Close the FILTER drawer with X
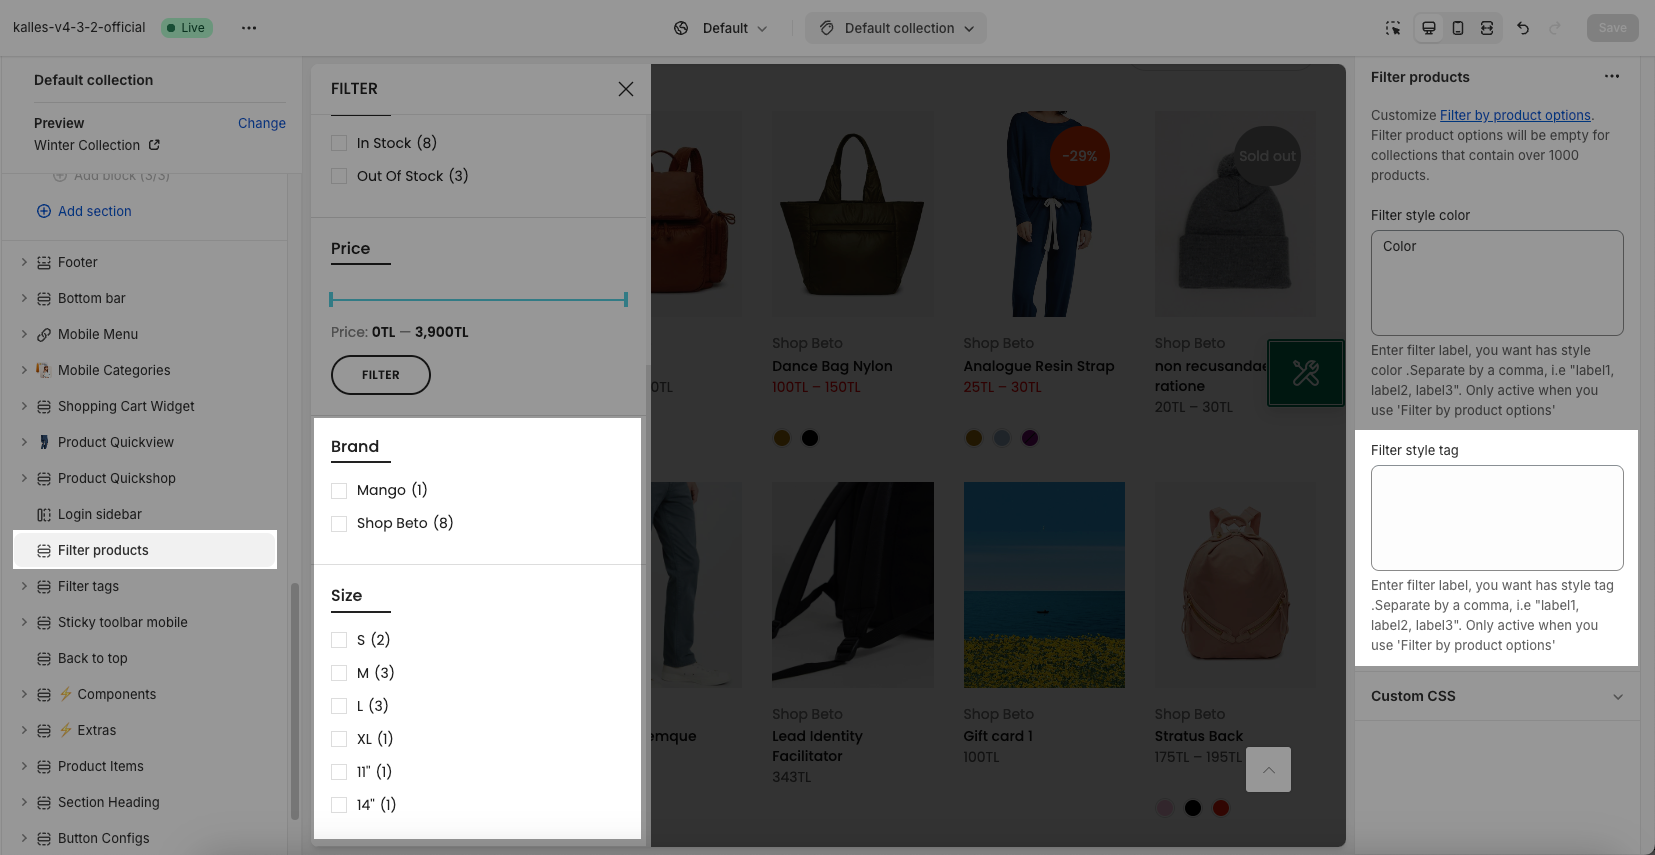This screenshot has height=855, width=1655. click(x=626, y=89)
